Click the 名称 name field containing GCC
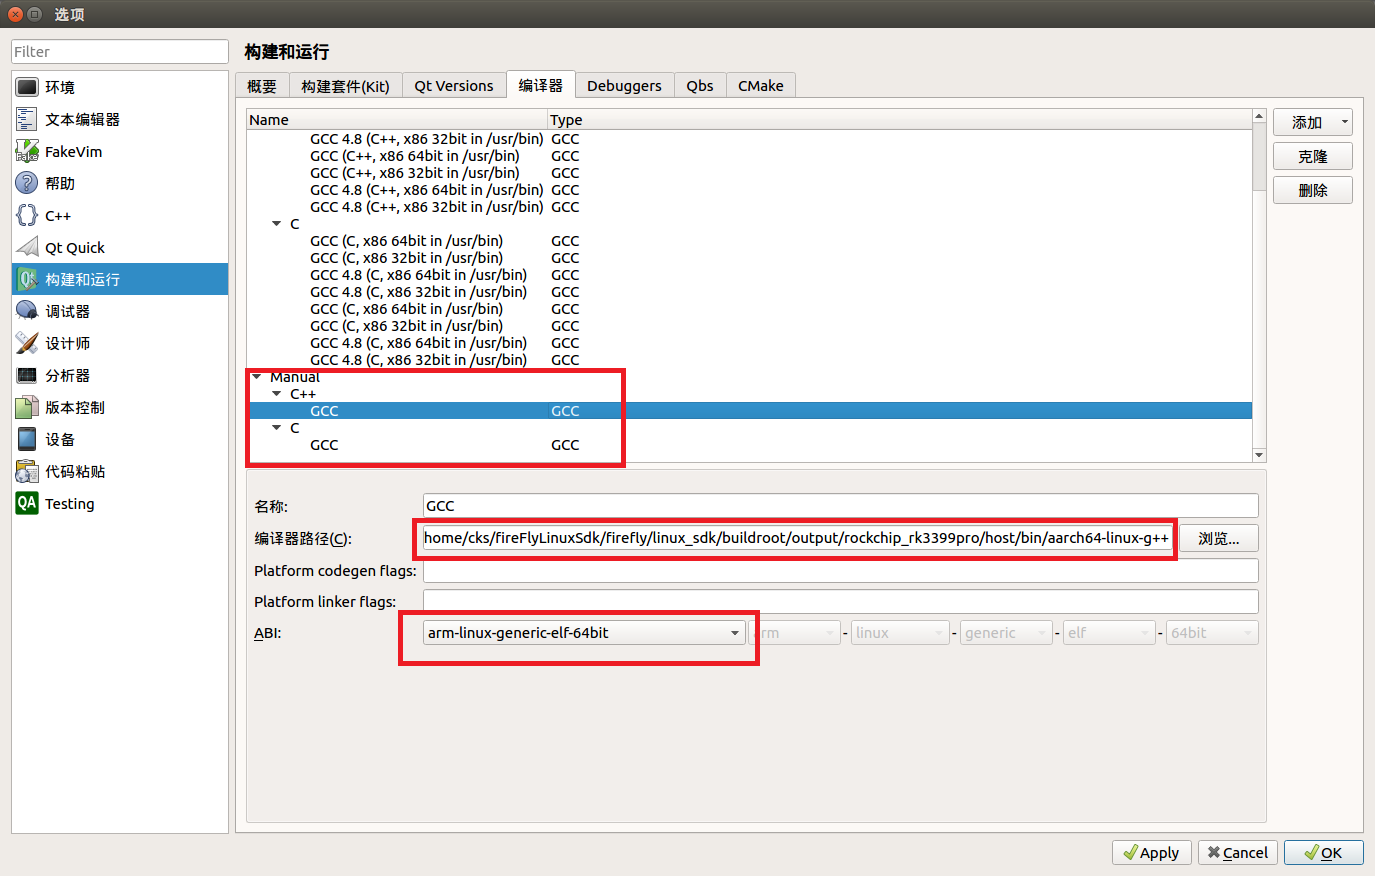1375x876 pixels. [x=840, y=506]
